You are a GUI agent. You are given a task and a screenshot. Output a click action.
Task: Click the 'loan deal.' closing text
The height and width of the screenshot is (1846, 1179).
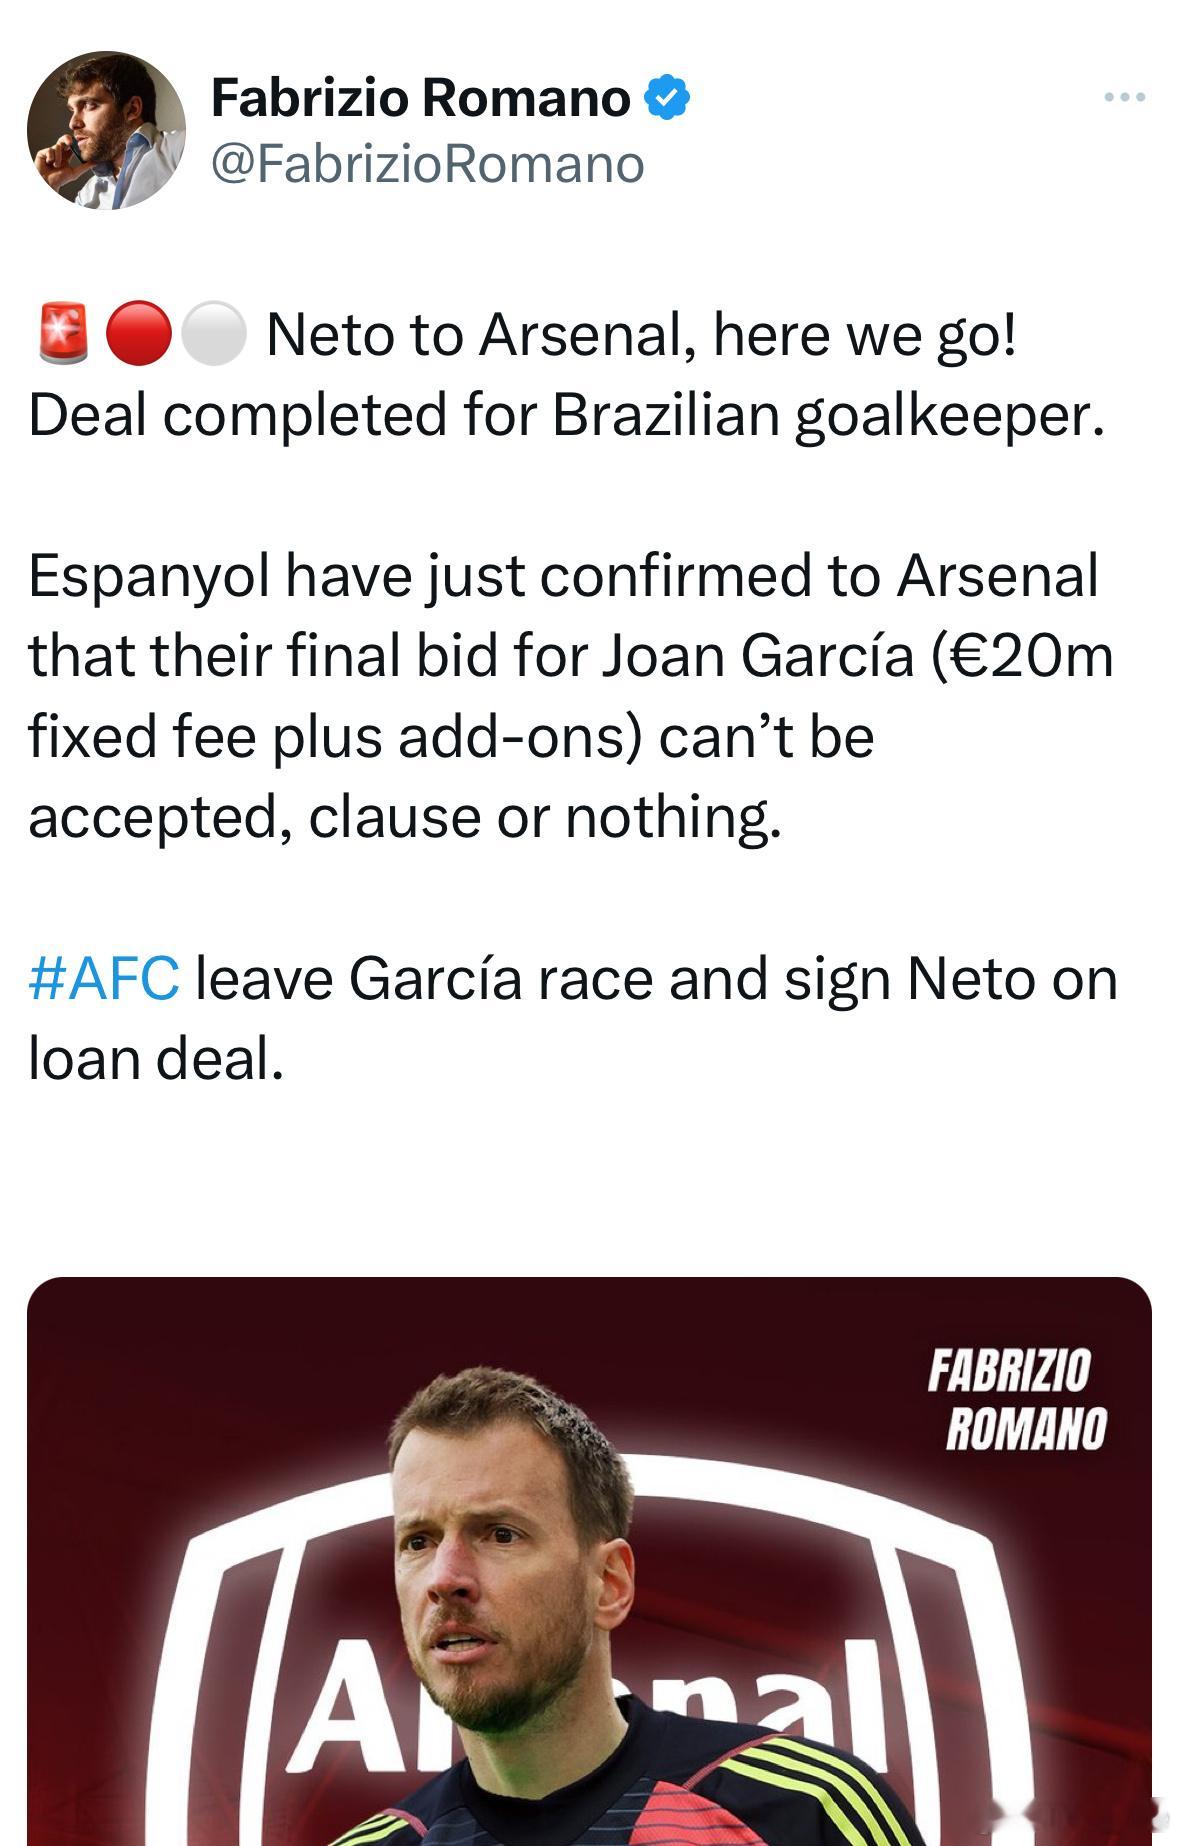pos(156,1058)
